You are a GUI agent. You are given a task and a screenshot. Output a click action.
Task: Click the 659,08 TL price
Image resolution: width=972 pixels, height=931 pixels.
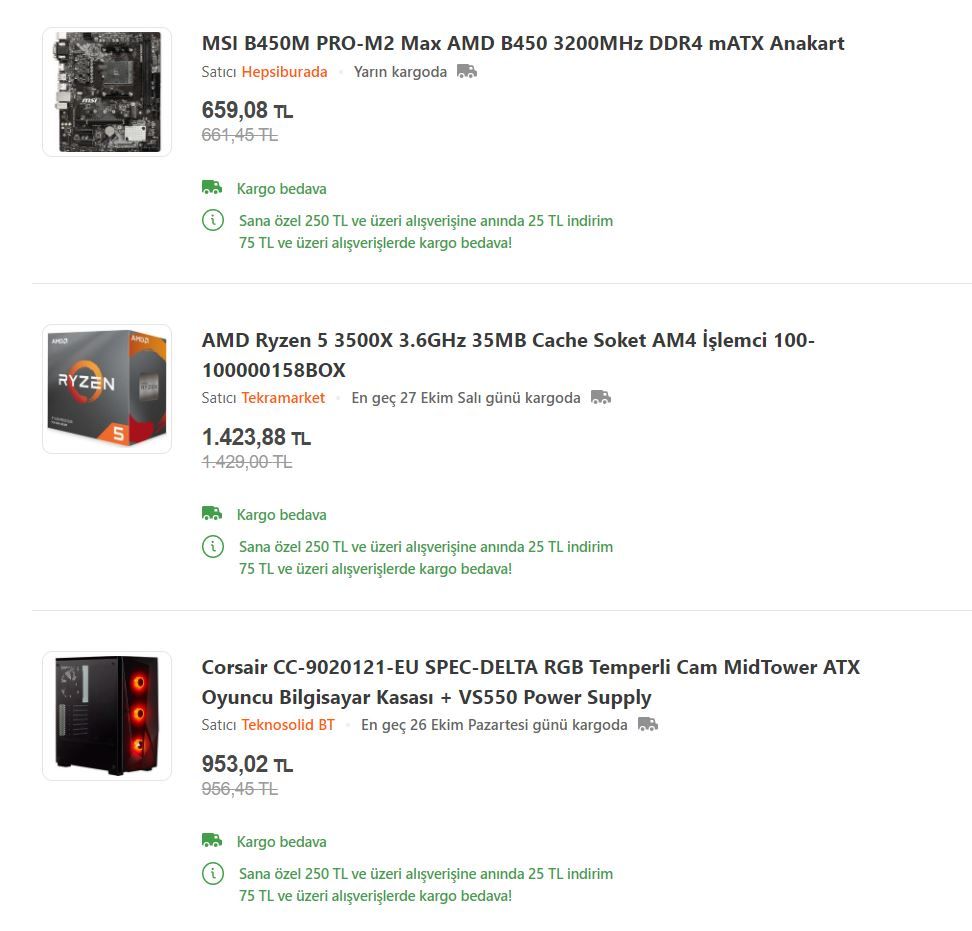point(247,110)
